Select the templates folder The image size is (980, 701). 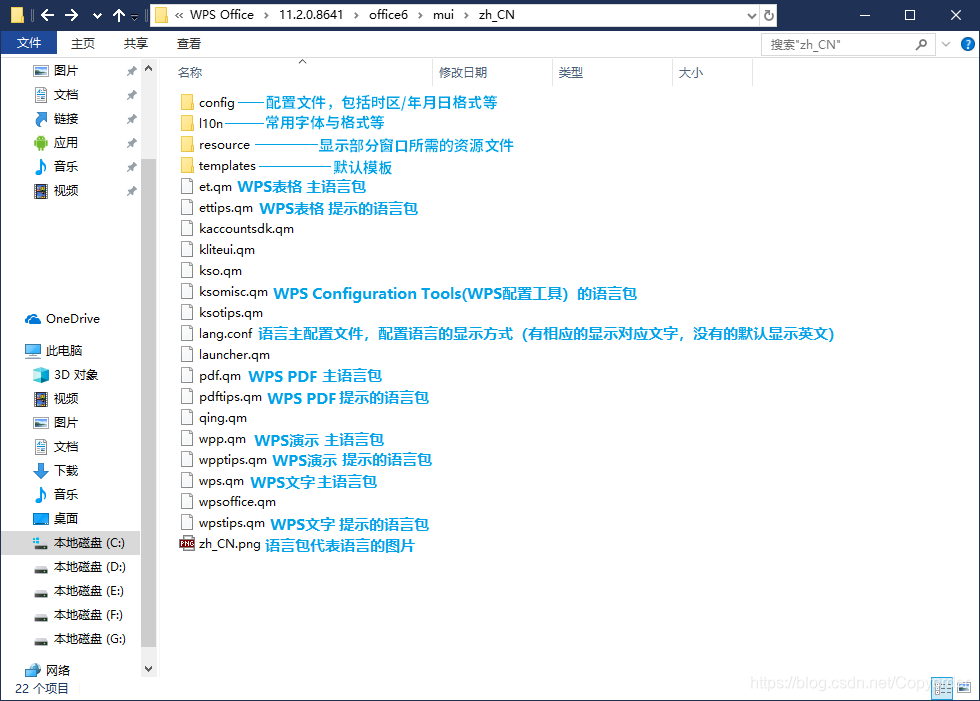(227, 166)
